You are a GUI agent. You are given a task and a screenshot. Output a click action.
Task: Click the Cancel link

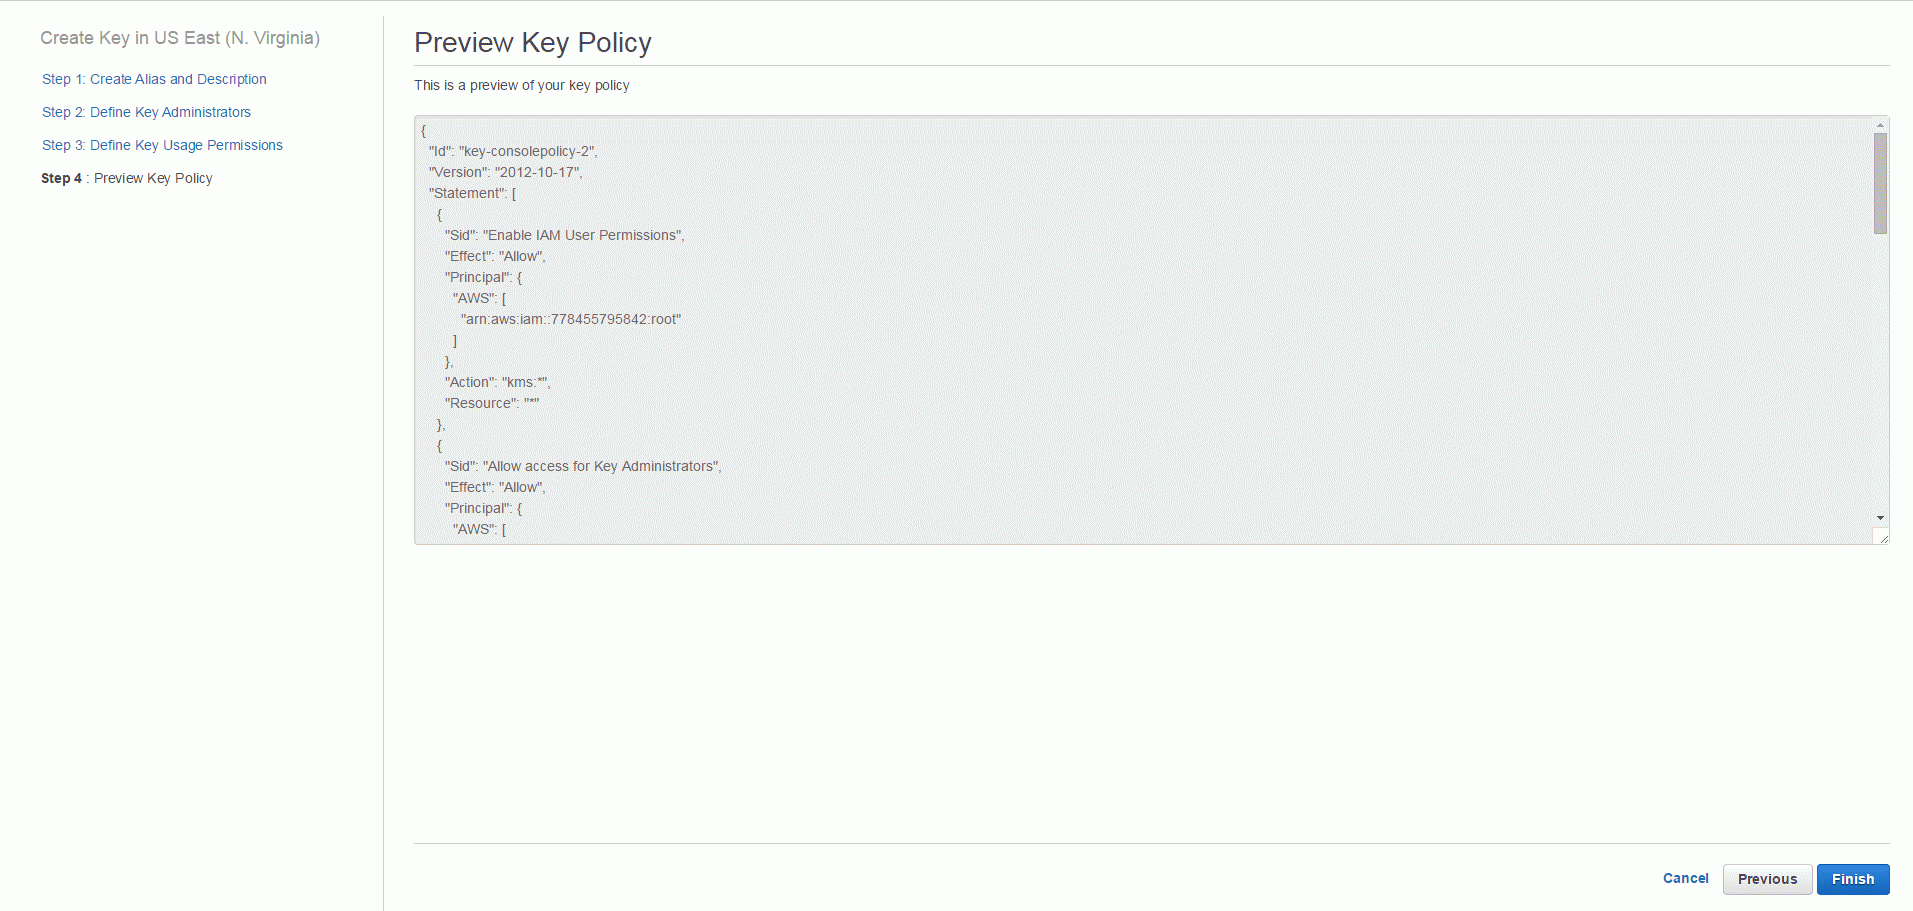(x=1686, y=878)
